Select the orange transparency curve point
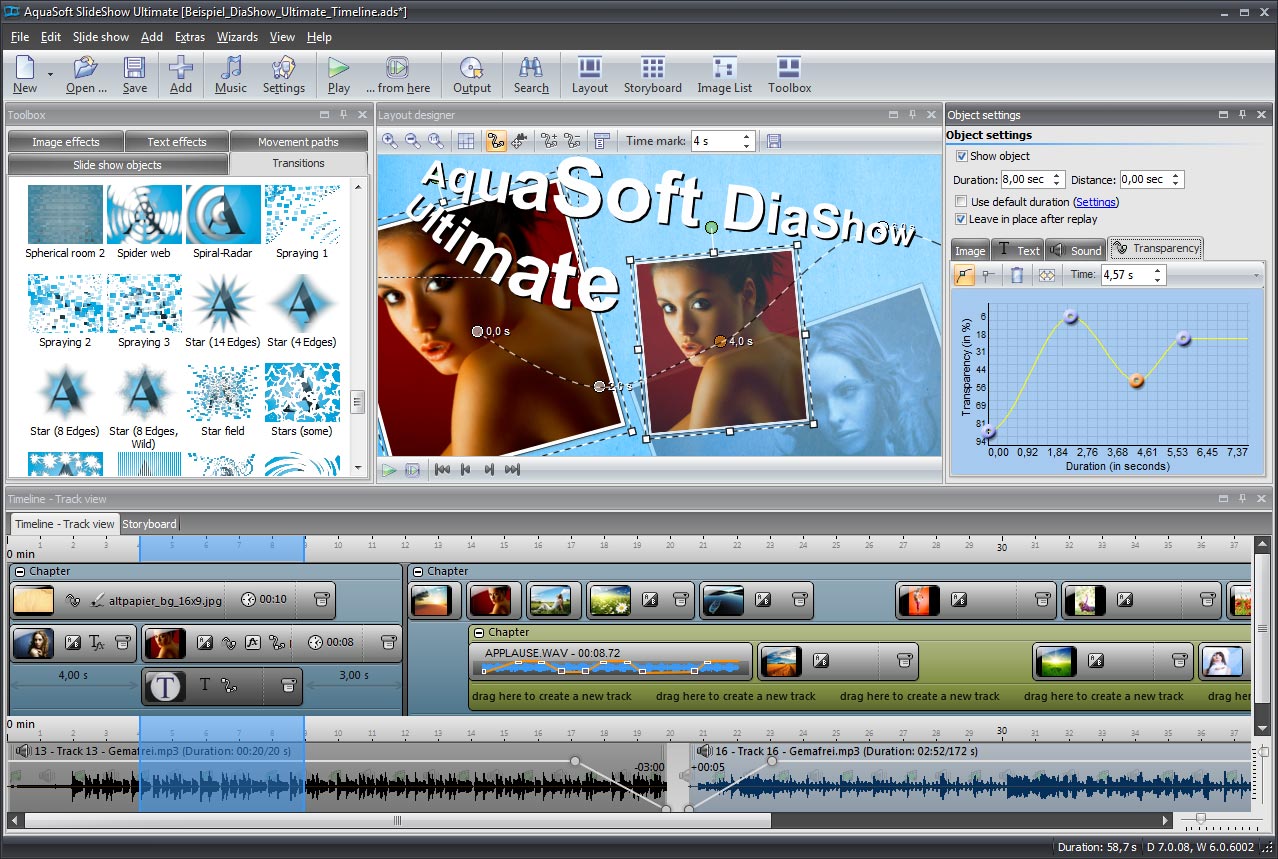The width and height of the screenshot is (1278, 859). pos(1136,380)
